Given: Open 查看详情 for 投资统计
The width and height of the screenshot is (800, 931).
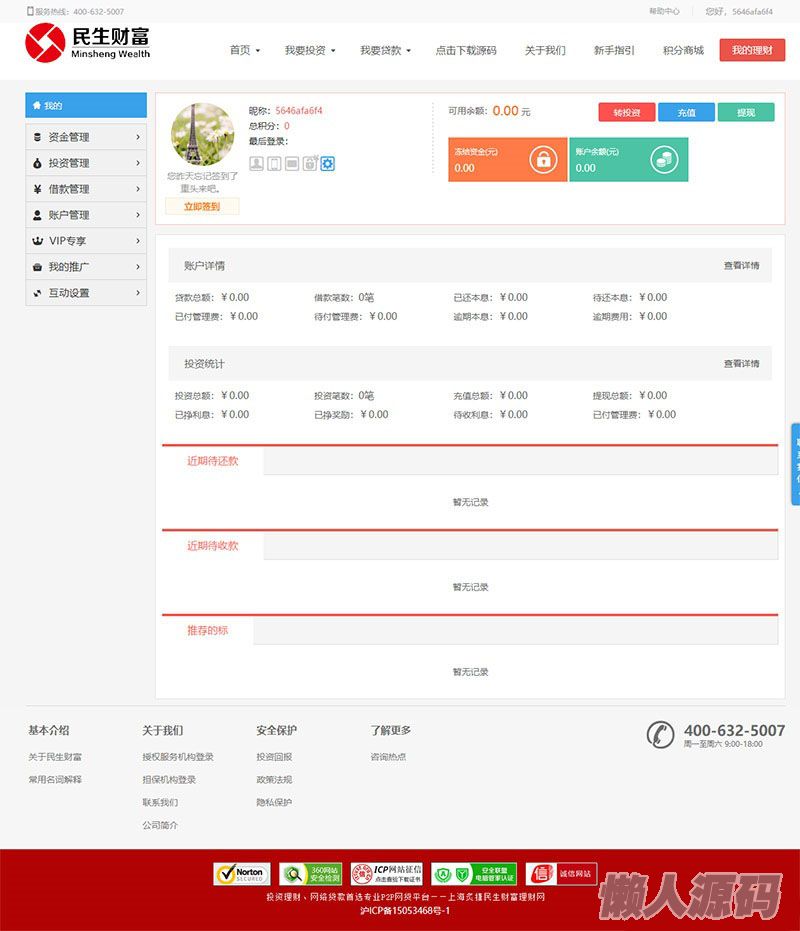Looking at the screenshot, I should [741, 363].
